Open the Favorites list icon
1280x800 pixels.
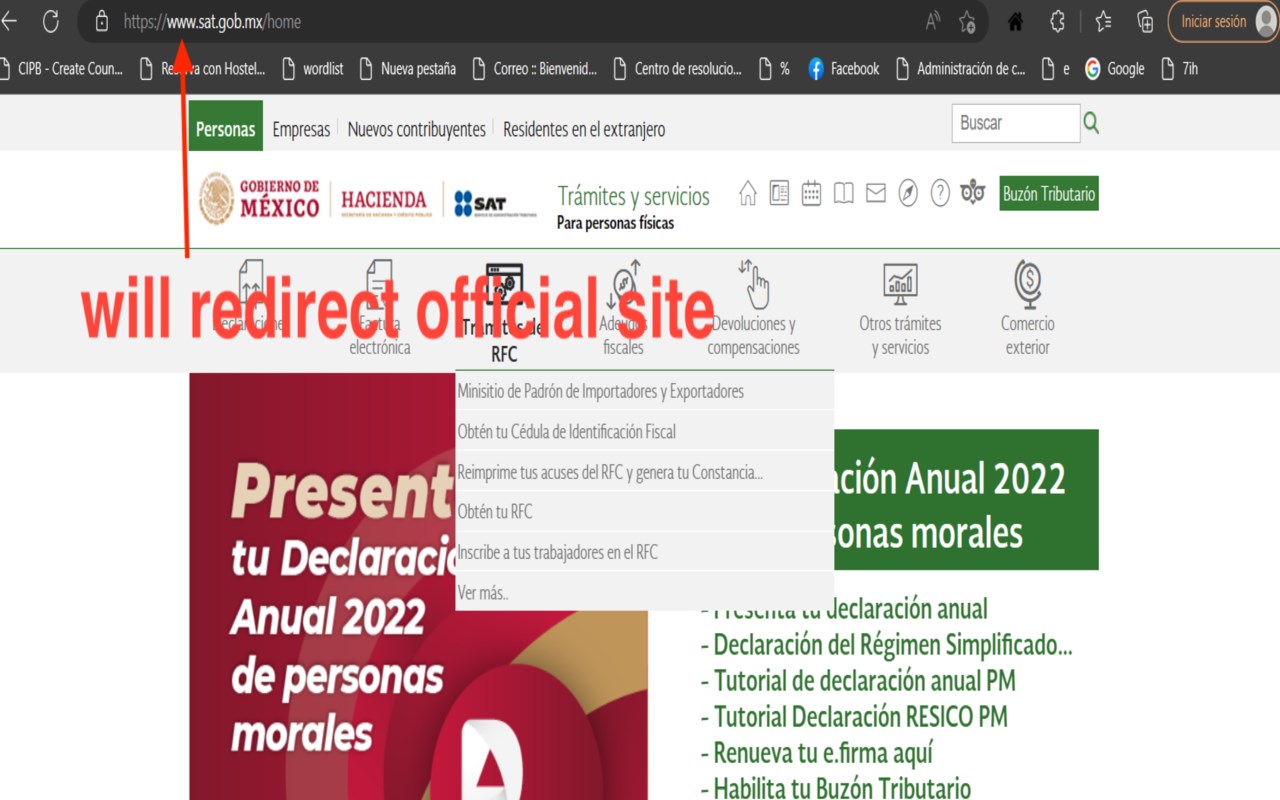point(1103,21)
